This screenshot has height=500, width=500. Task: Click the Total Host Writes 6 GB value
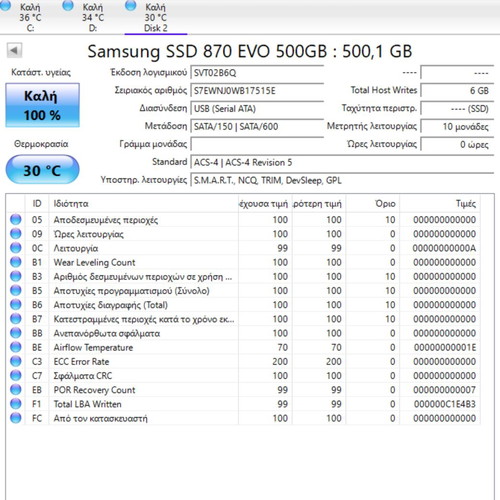click(457, 91)
